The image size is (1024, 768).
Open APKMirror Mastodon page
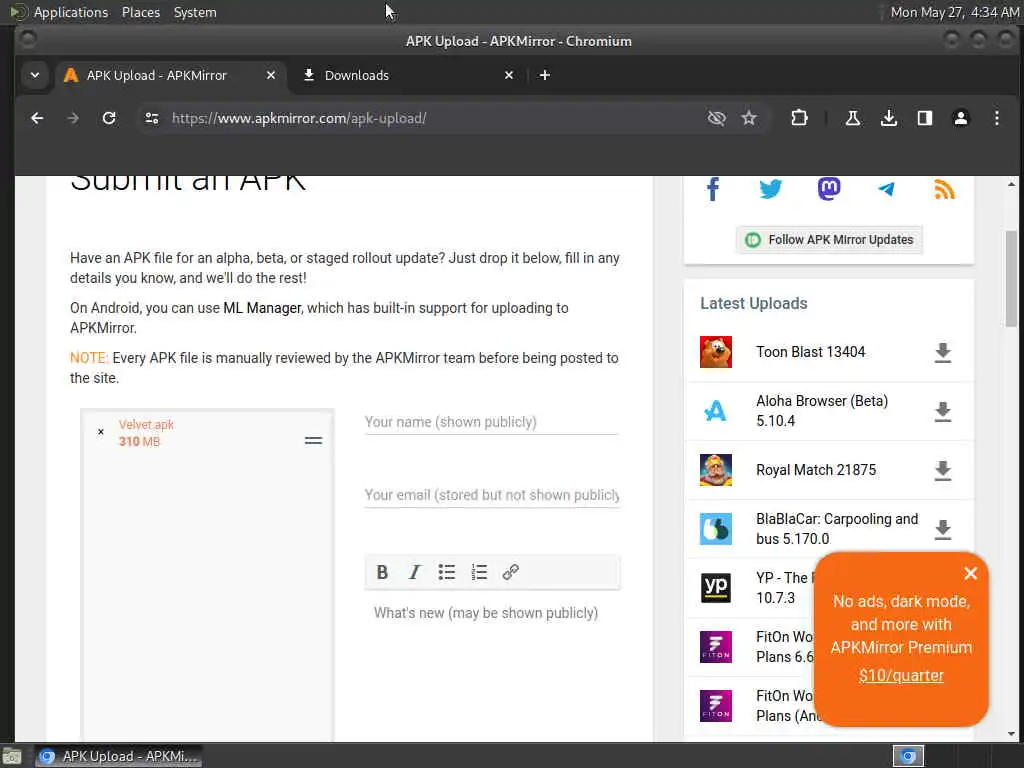[x=829, y=189]
